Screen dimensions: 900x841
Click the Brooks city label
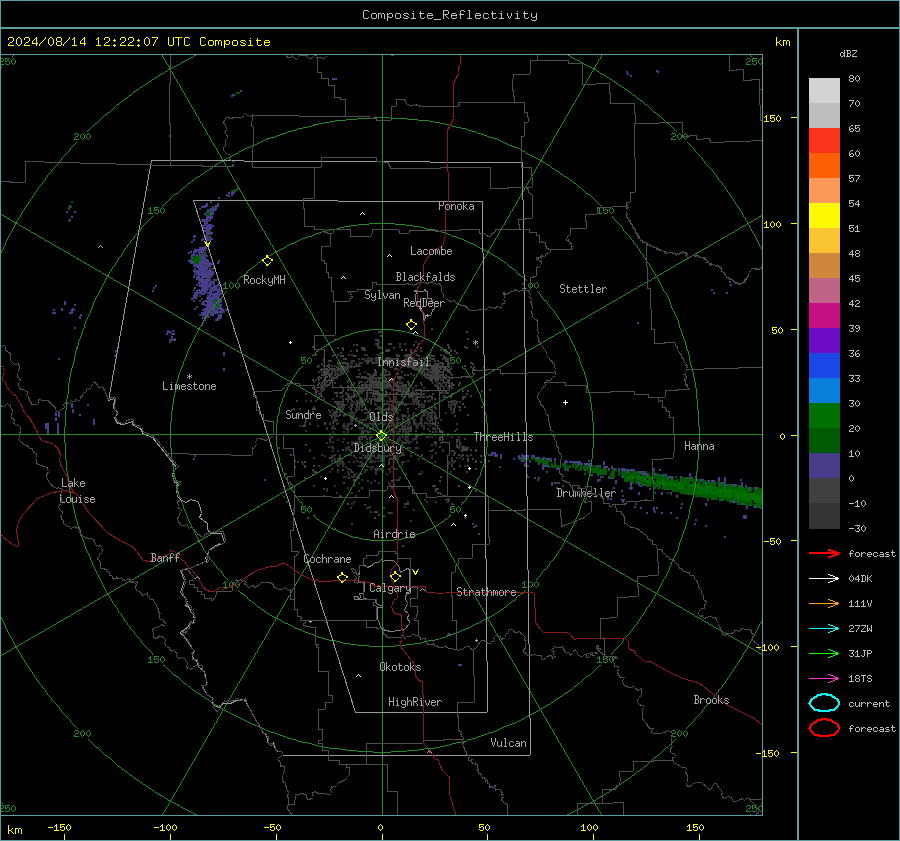click(x=711, y=700)
